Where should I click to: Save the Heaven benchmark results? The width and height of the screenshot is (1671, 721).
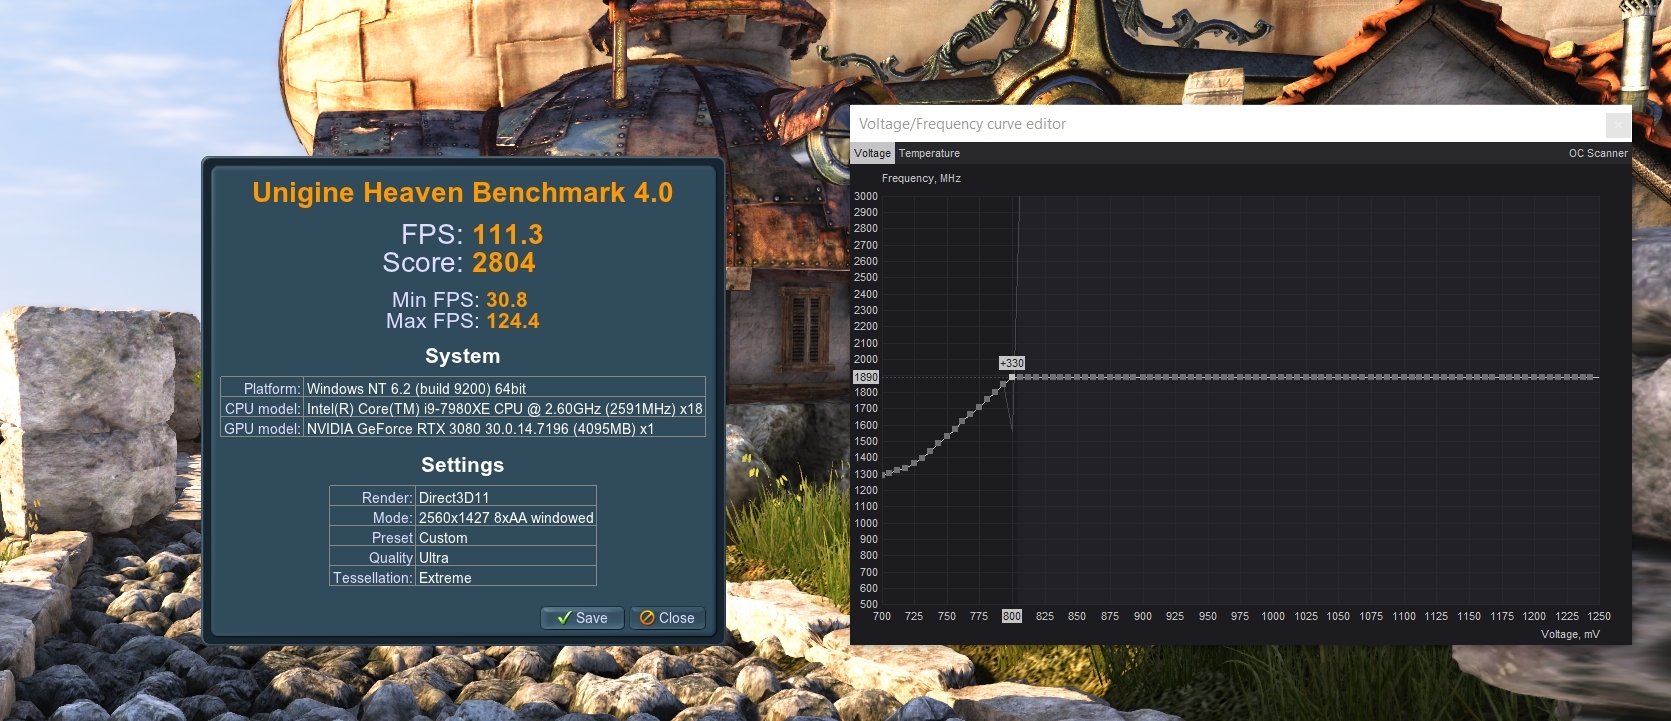(x=582, y=618)
